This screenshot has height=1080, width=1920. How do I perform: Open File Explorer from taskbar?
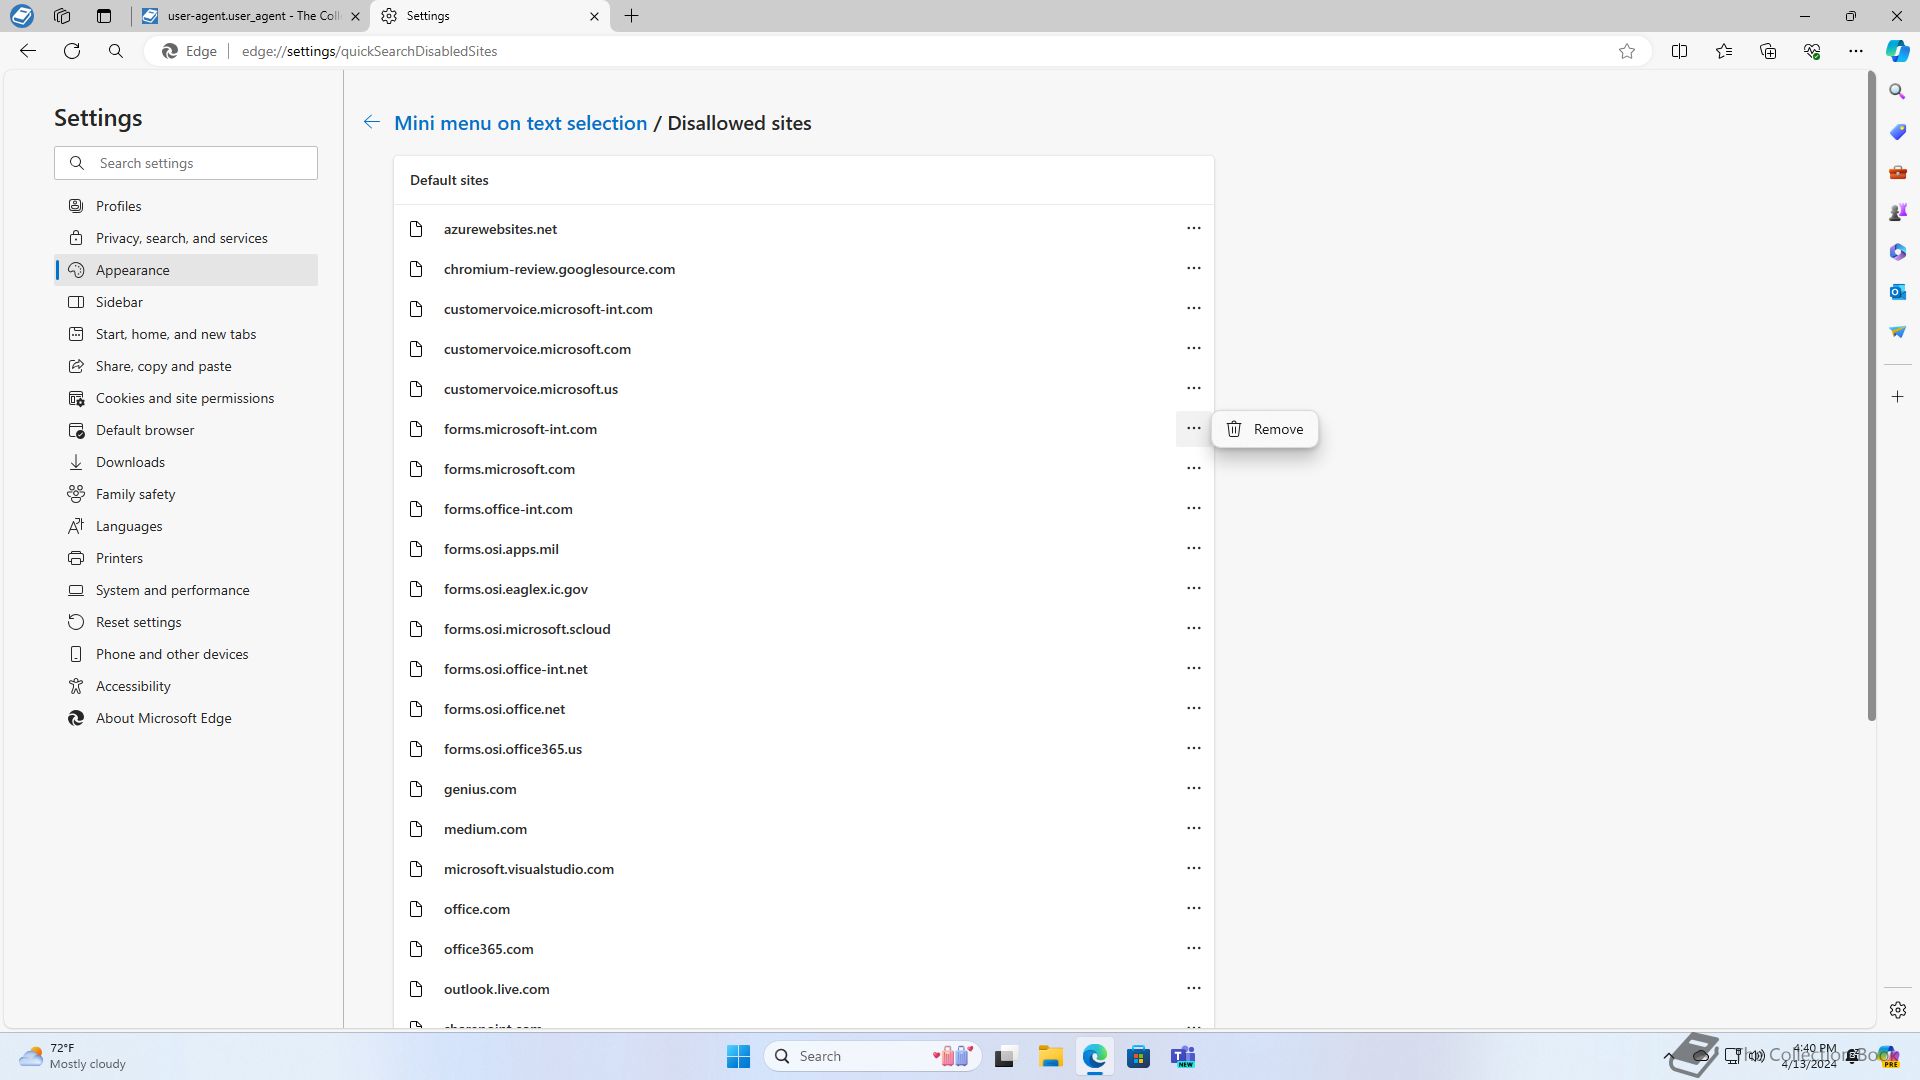1050,1056
